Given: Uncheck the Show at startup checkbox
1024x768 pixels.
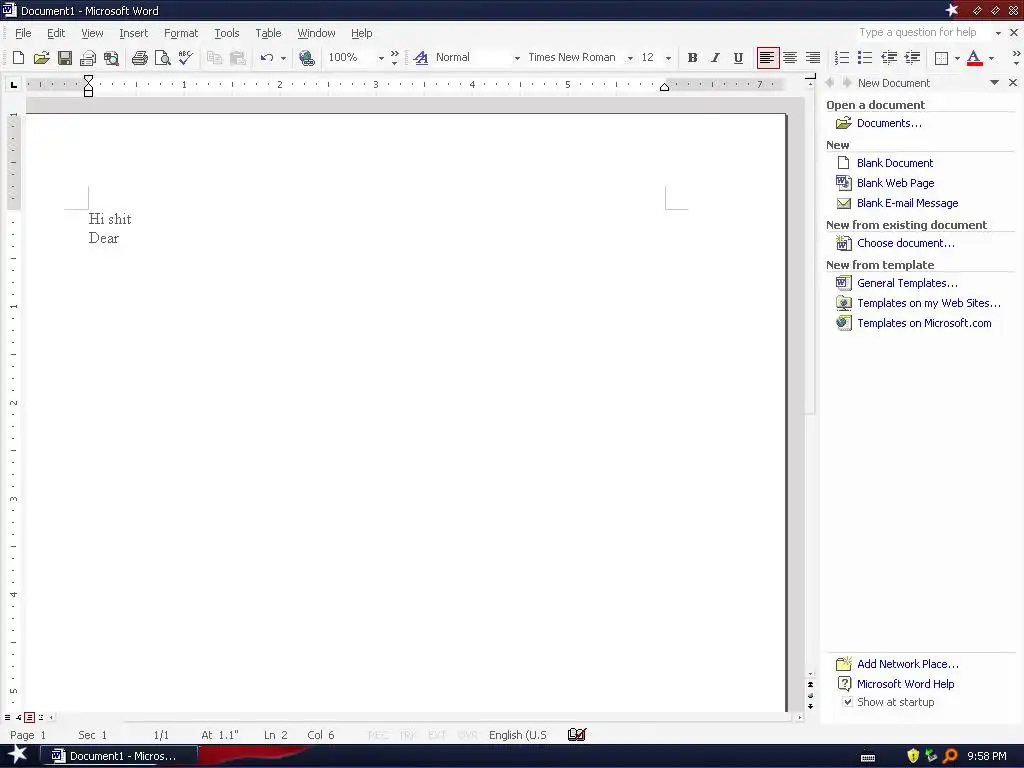Looking at the screenshot, I should pyautogui.click(x=847, y=702).
